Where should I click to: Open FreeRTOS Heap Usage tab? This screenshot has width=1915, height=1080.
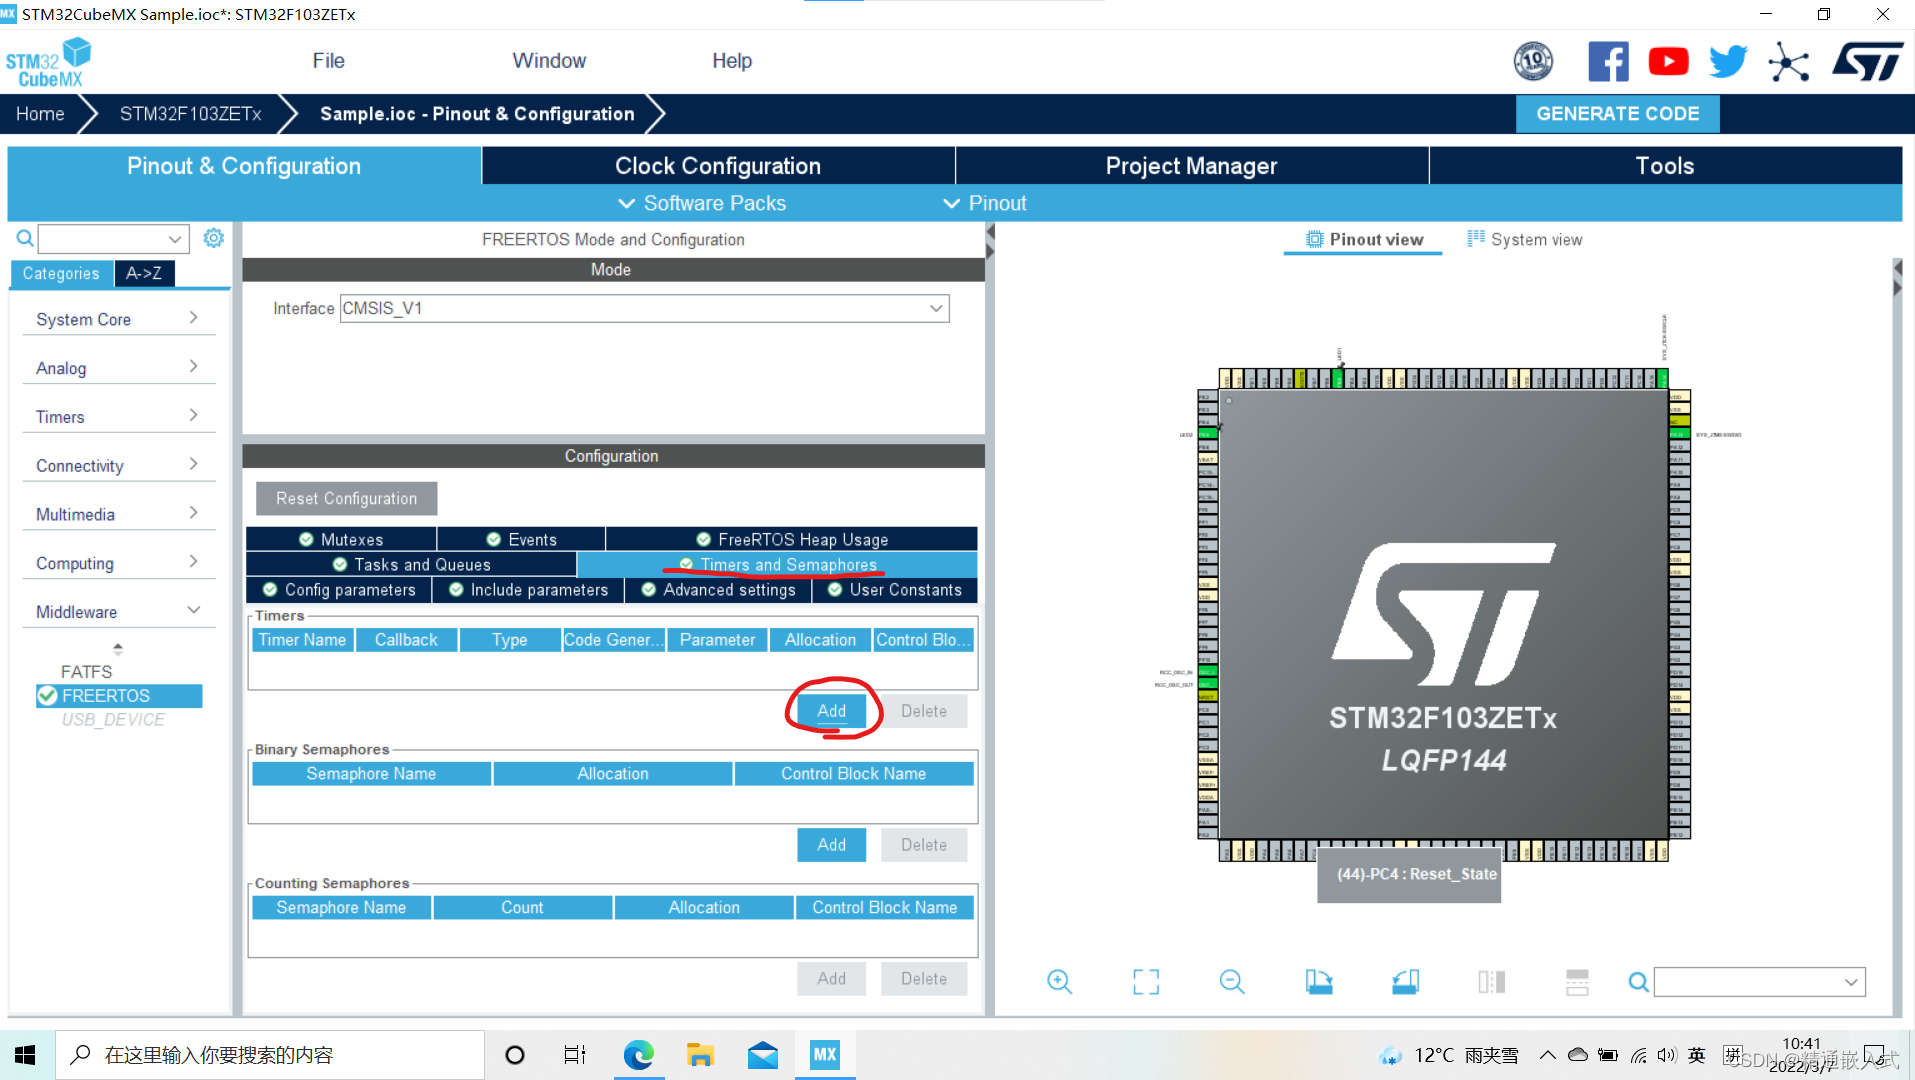pyautogui.click(x=792, y=539)
